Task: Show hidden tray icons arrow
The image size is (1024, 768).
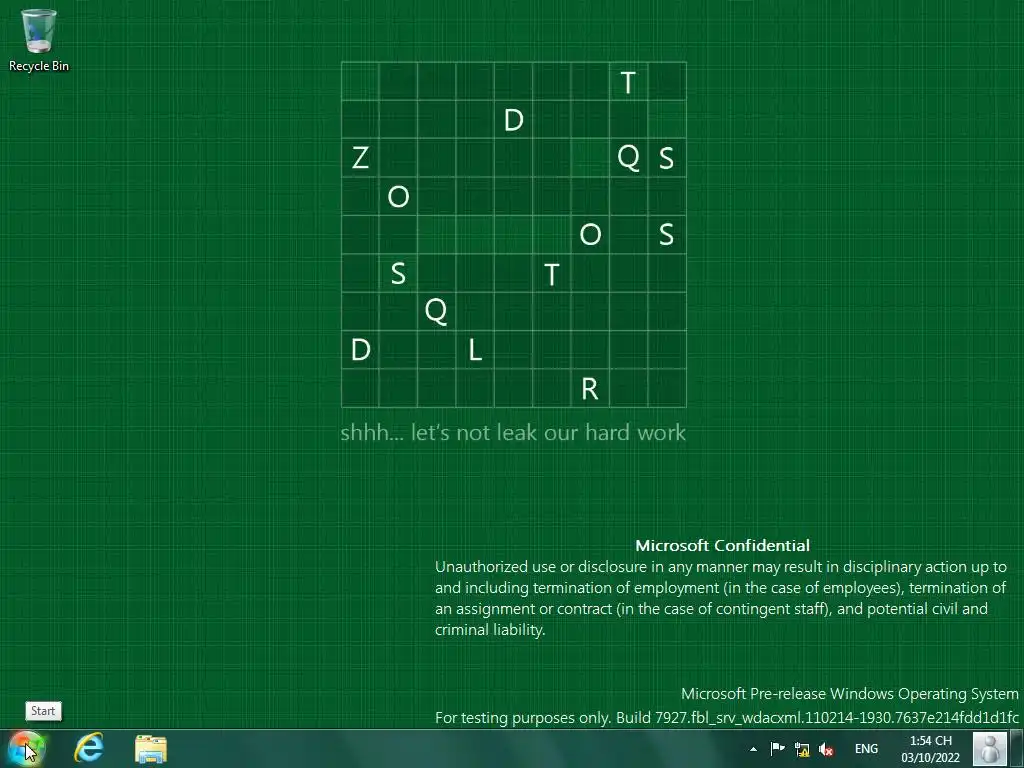Action: tap(753, 749)
